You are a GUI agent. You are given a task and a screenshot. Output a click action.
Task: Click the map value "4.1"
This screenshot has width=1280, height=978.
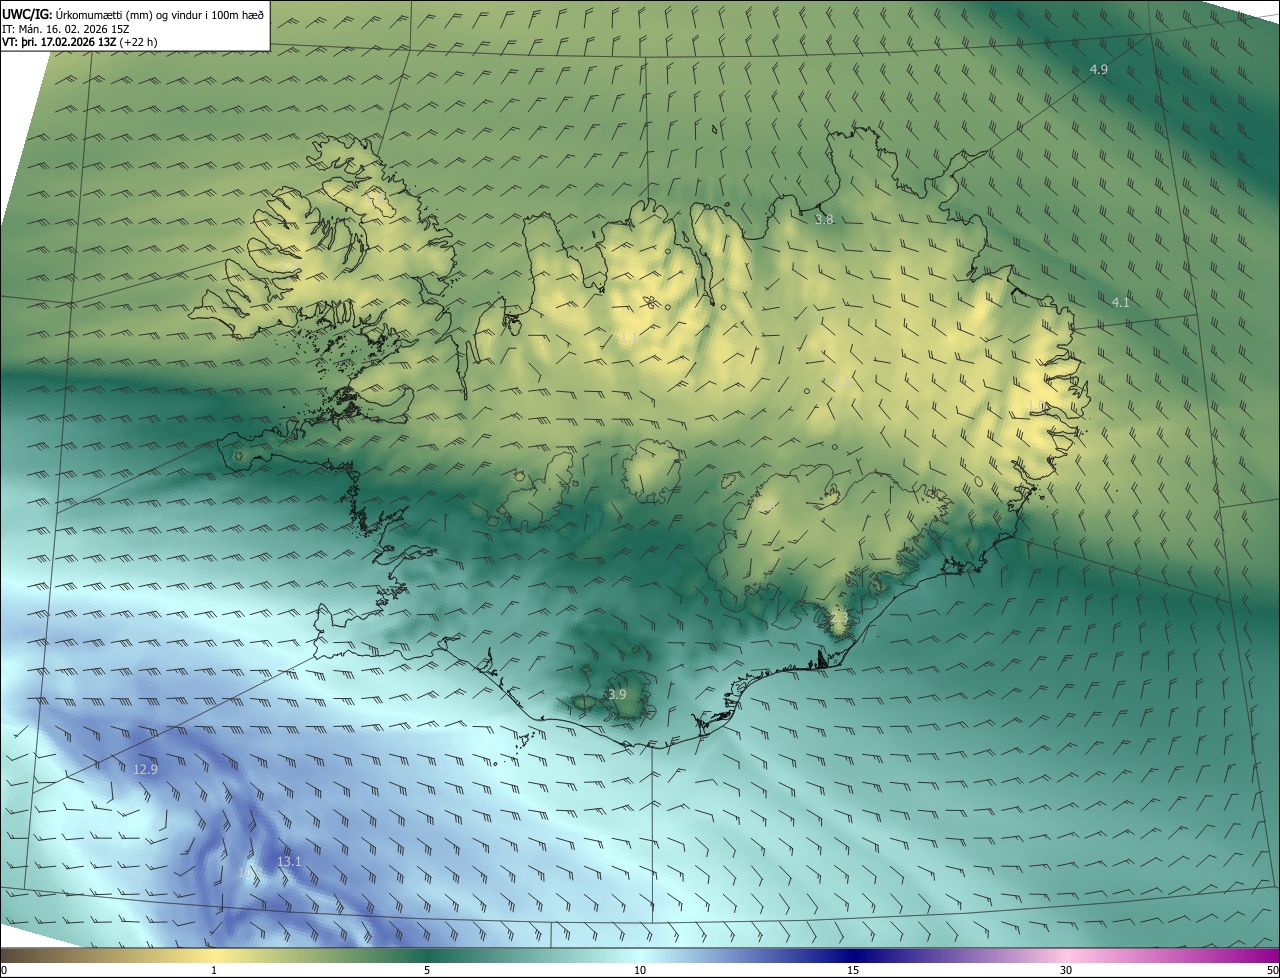(1120, 302)
